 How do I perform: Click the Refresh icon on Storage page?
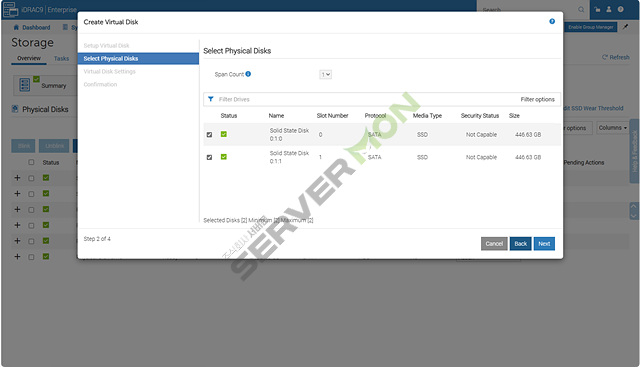[x=605, y=57]
